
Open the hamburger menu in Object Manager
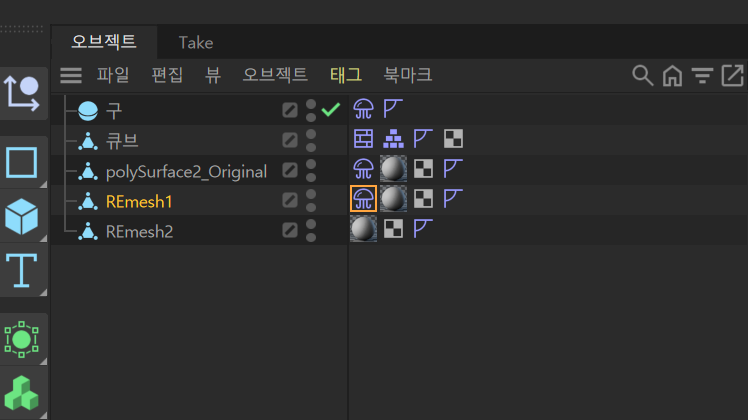coord(71,75)
